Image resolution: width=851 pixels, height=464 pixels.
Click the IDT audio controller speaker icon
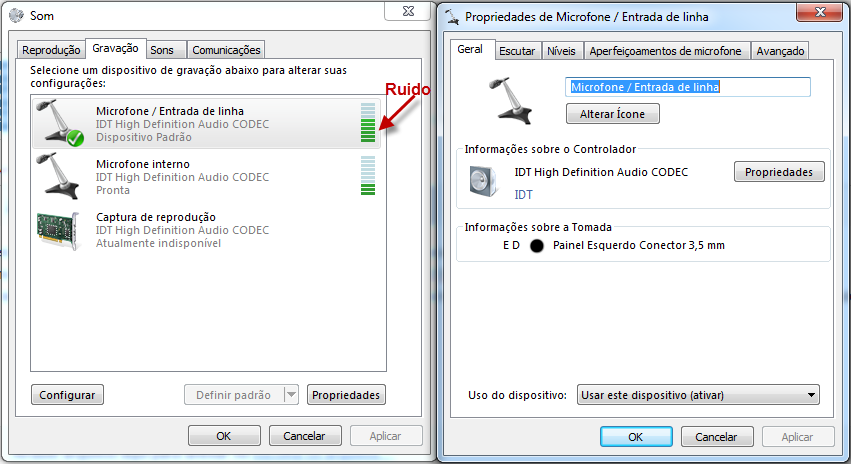(x=484, y=181)
